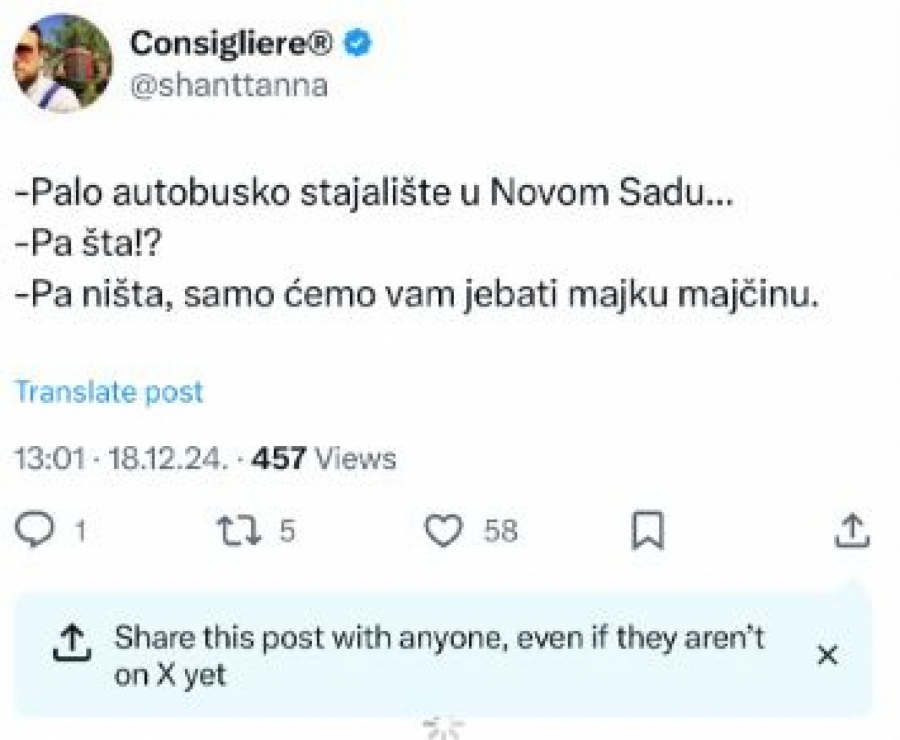
Task: Click the blue verified badge
Action: click(358, 44)
